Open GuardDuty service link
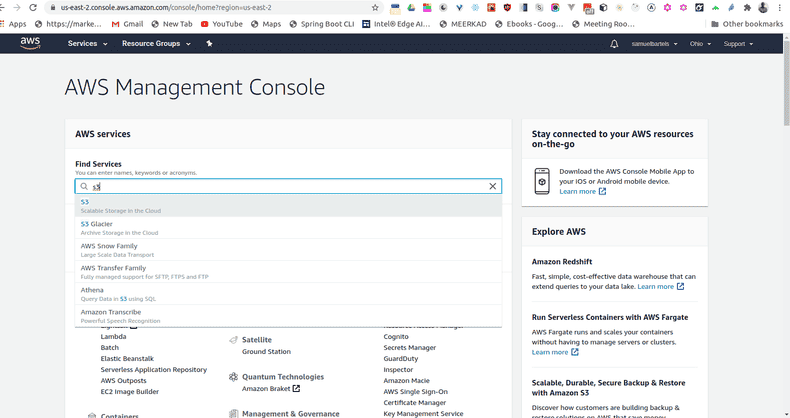Viewport: 790px width, 418px height. 401,359
